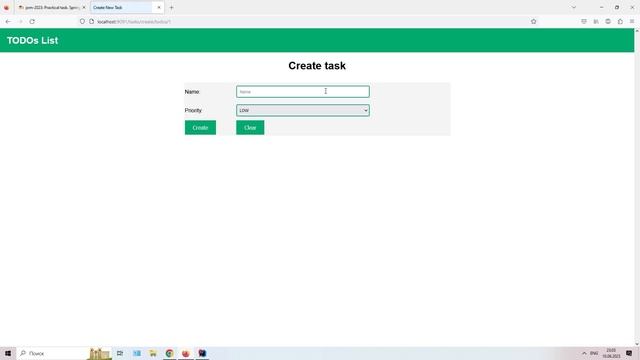The height and width of the screenshot is (360, 640).
Task: Close the Practical task tab
Action: pos(84,7)
